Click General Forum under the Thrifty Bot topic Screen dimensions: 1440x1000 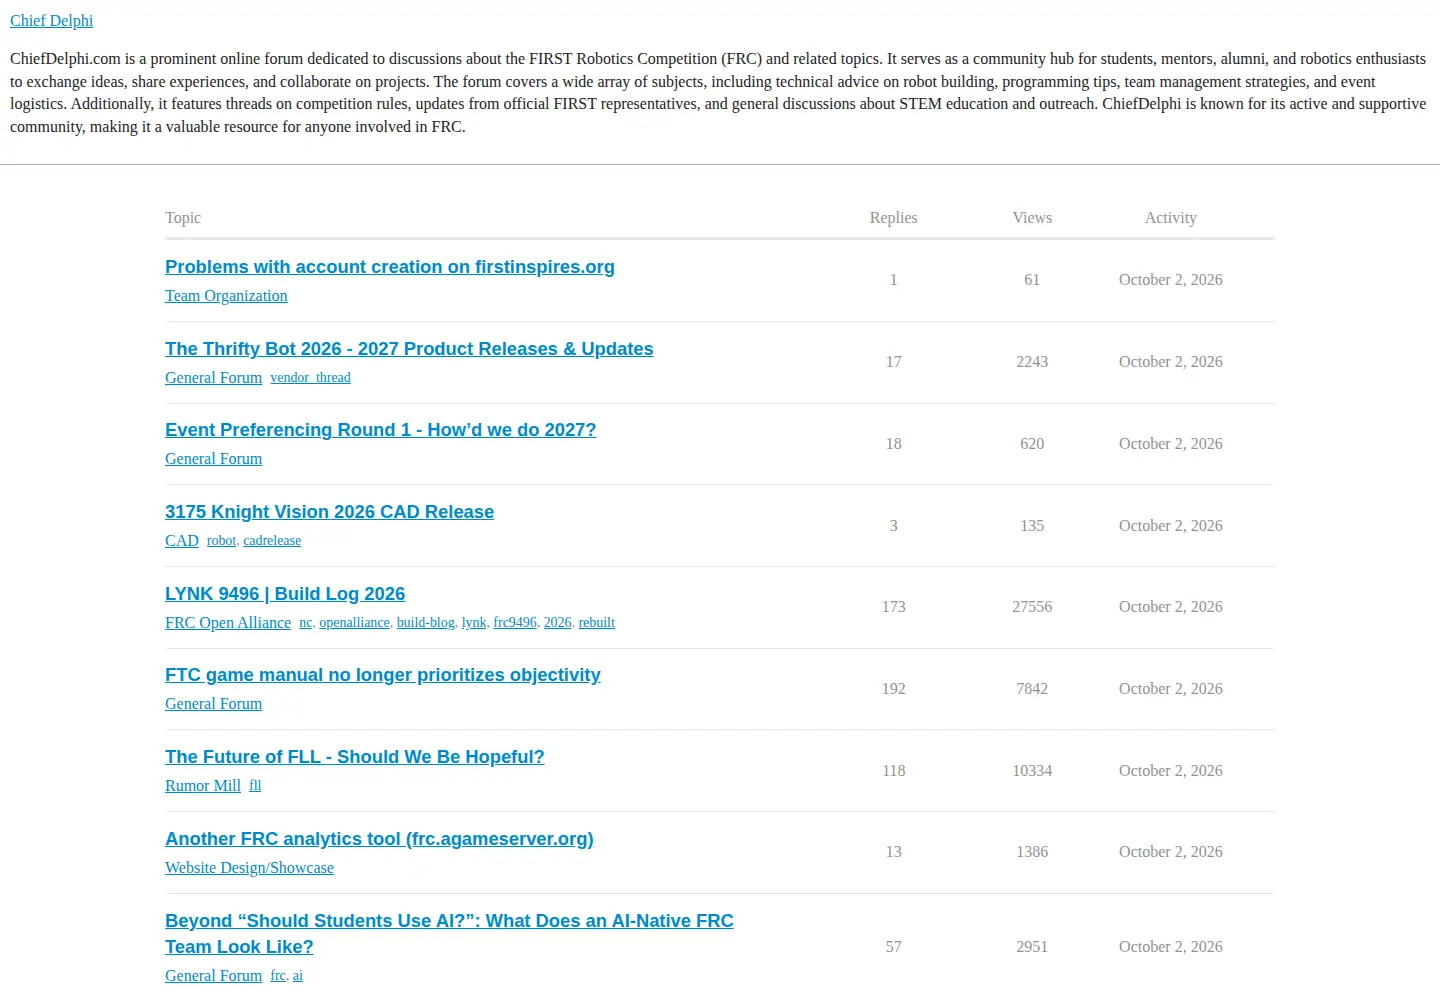pos(213,378)
